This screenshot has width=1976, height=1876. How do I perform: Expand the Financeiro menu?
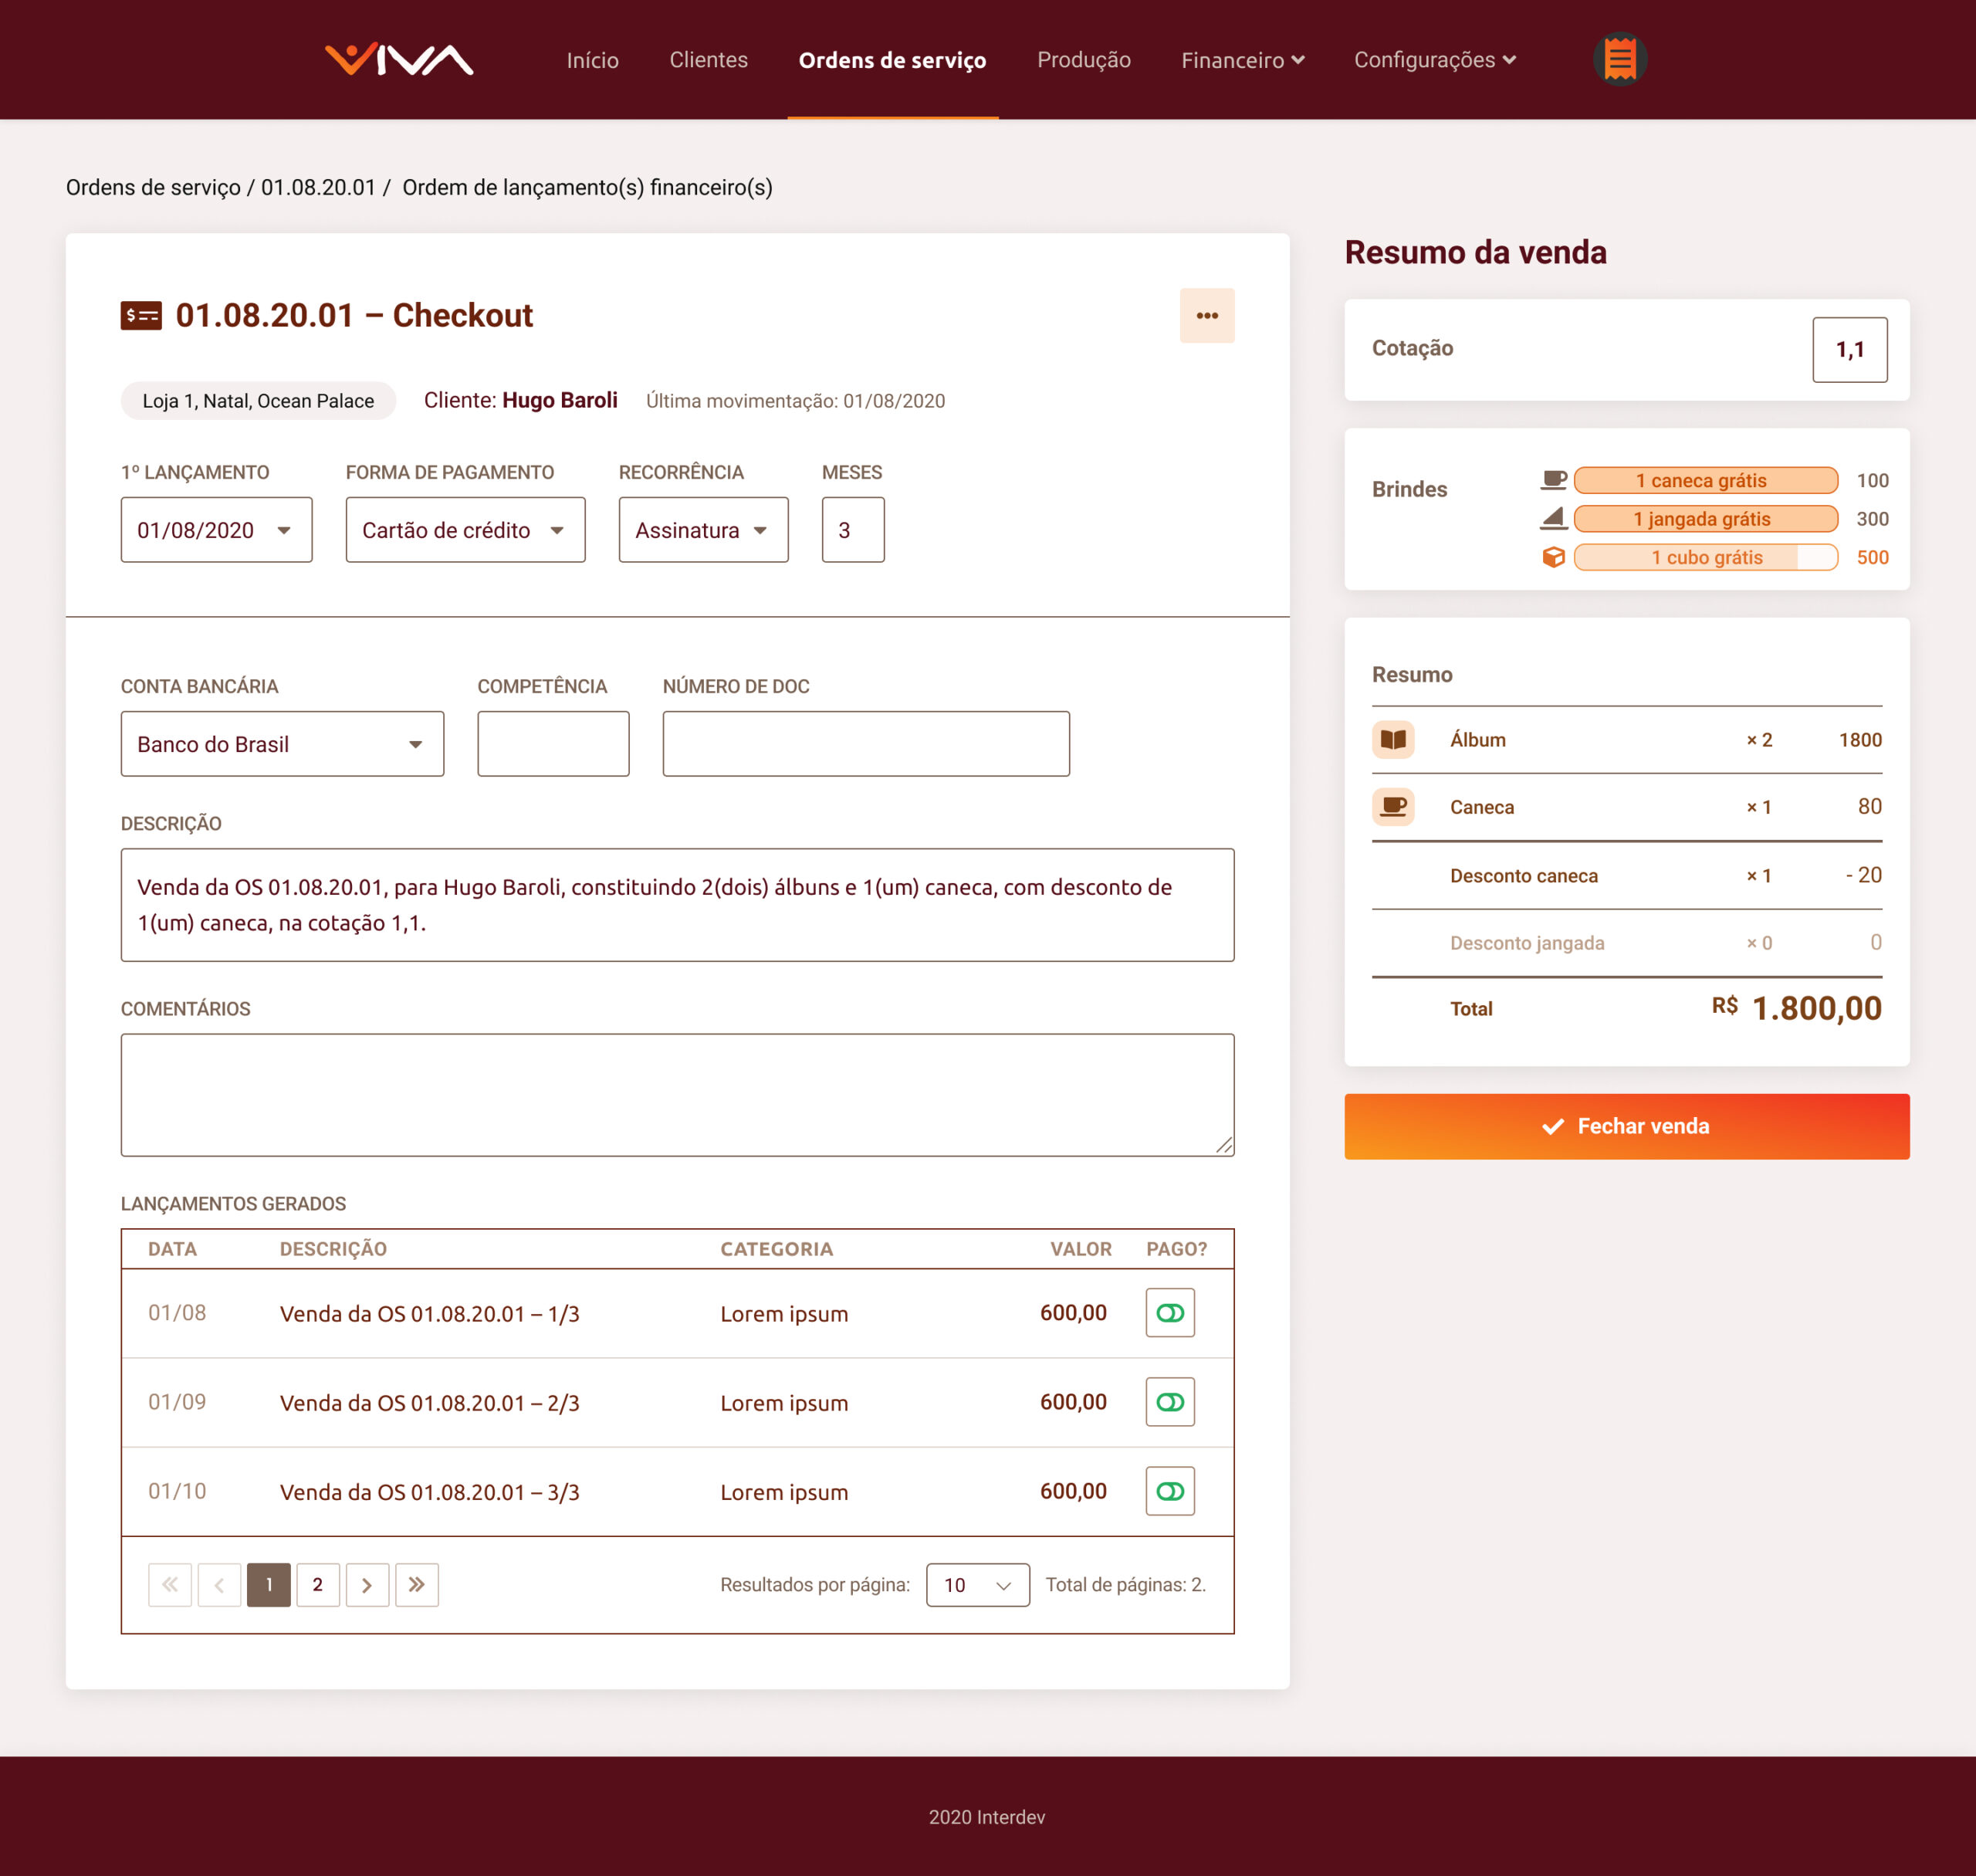click(x=1243, y=60)
